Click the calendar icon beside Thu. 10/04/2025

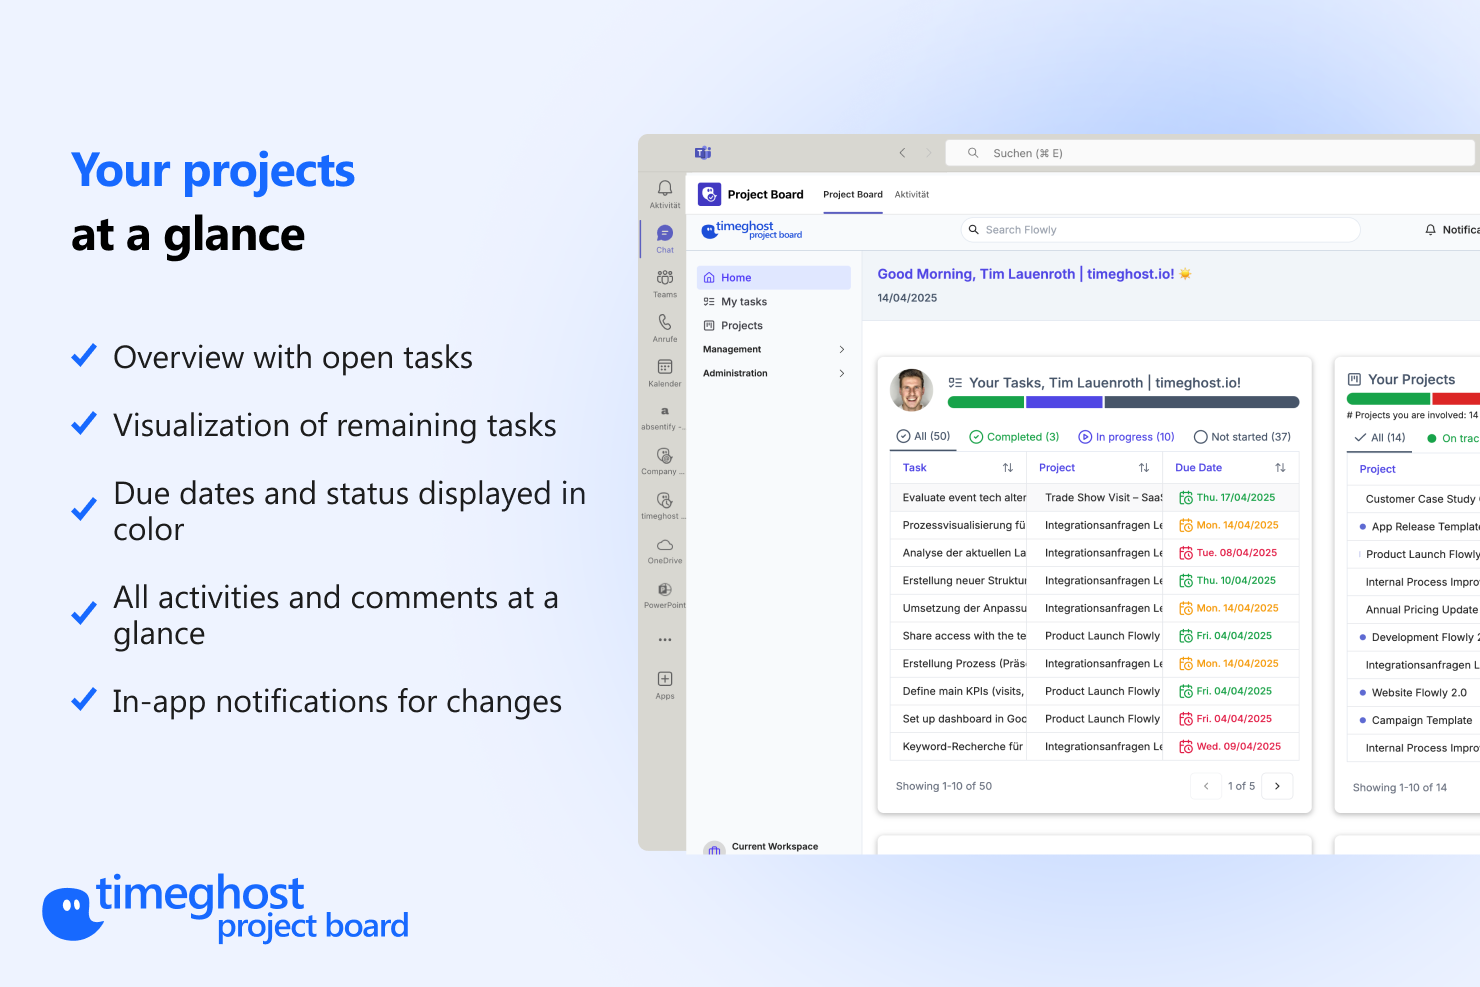point(1186,581)
